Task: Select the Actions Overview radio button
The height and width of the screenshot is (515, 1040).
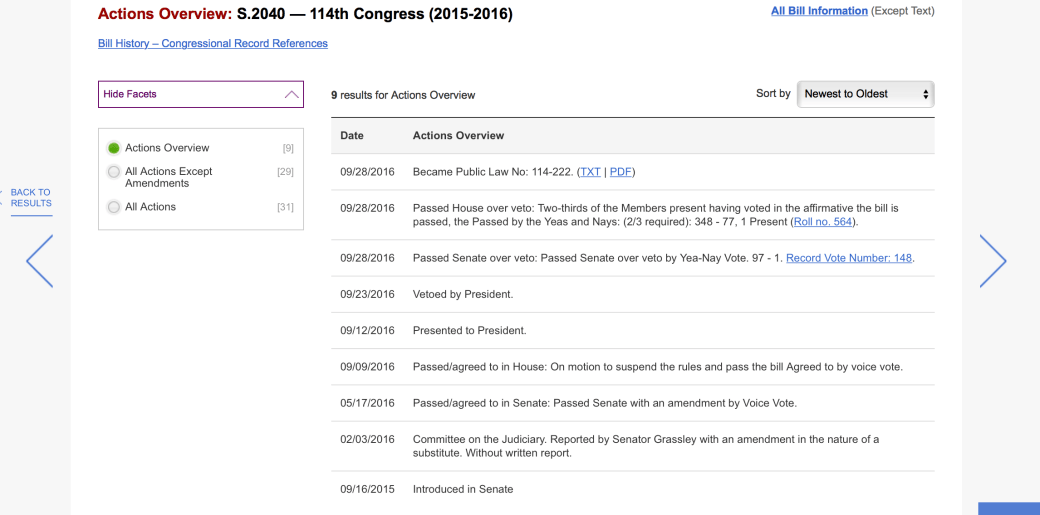Action: pyautogui.click(x=114, y=148)
